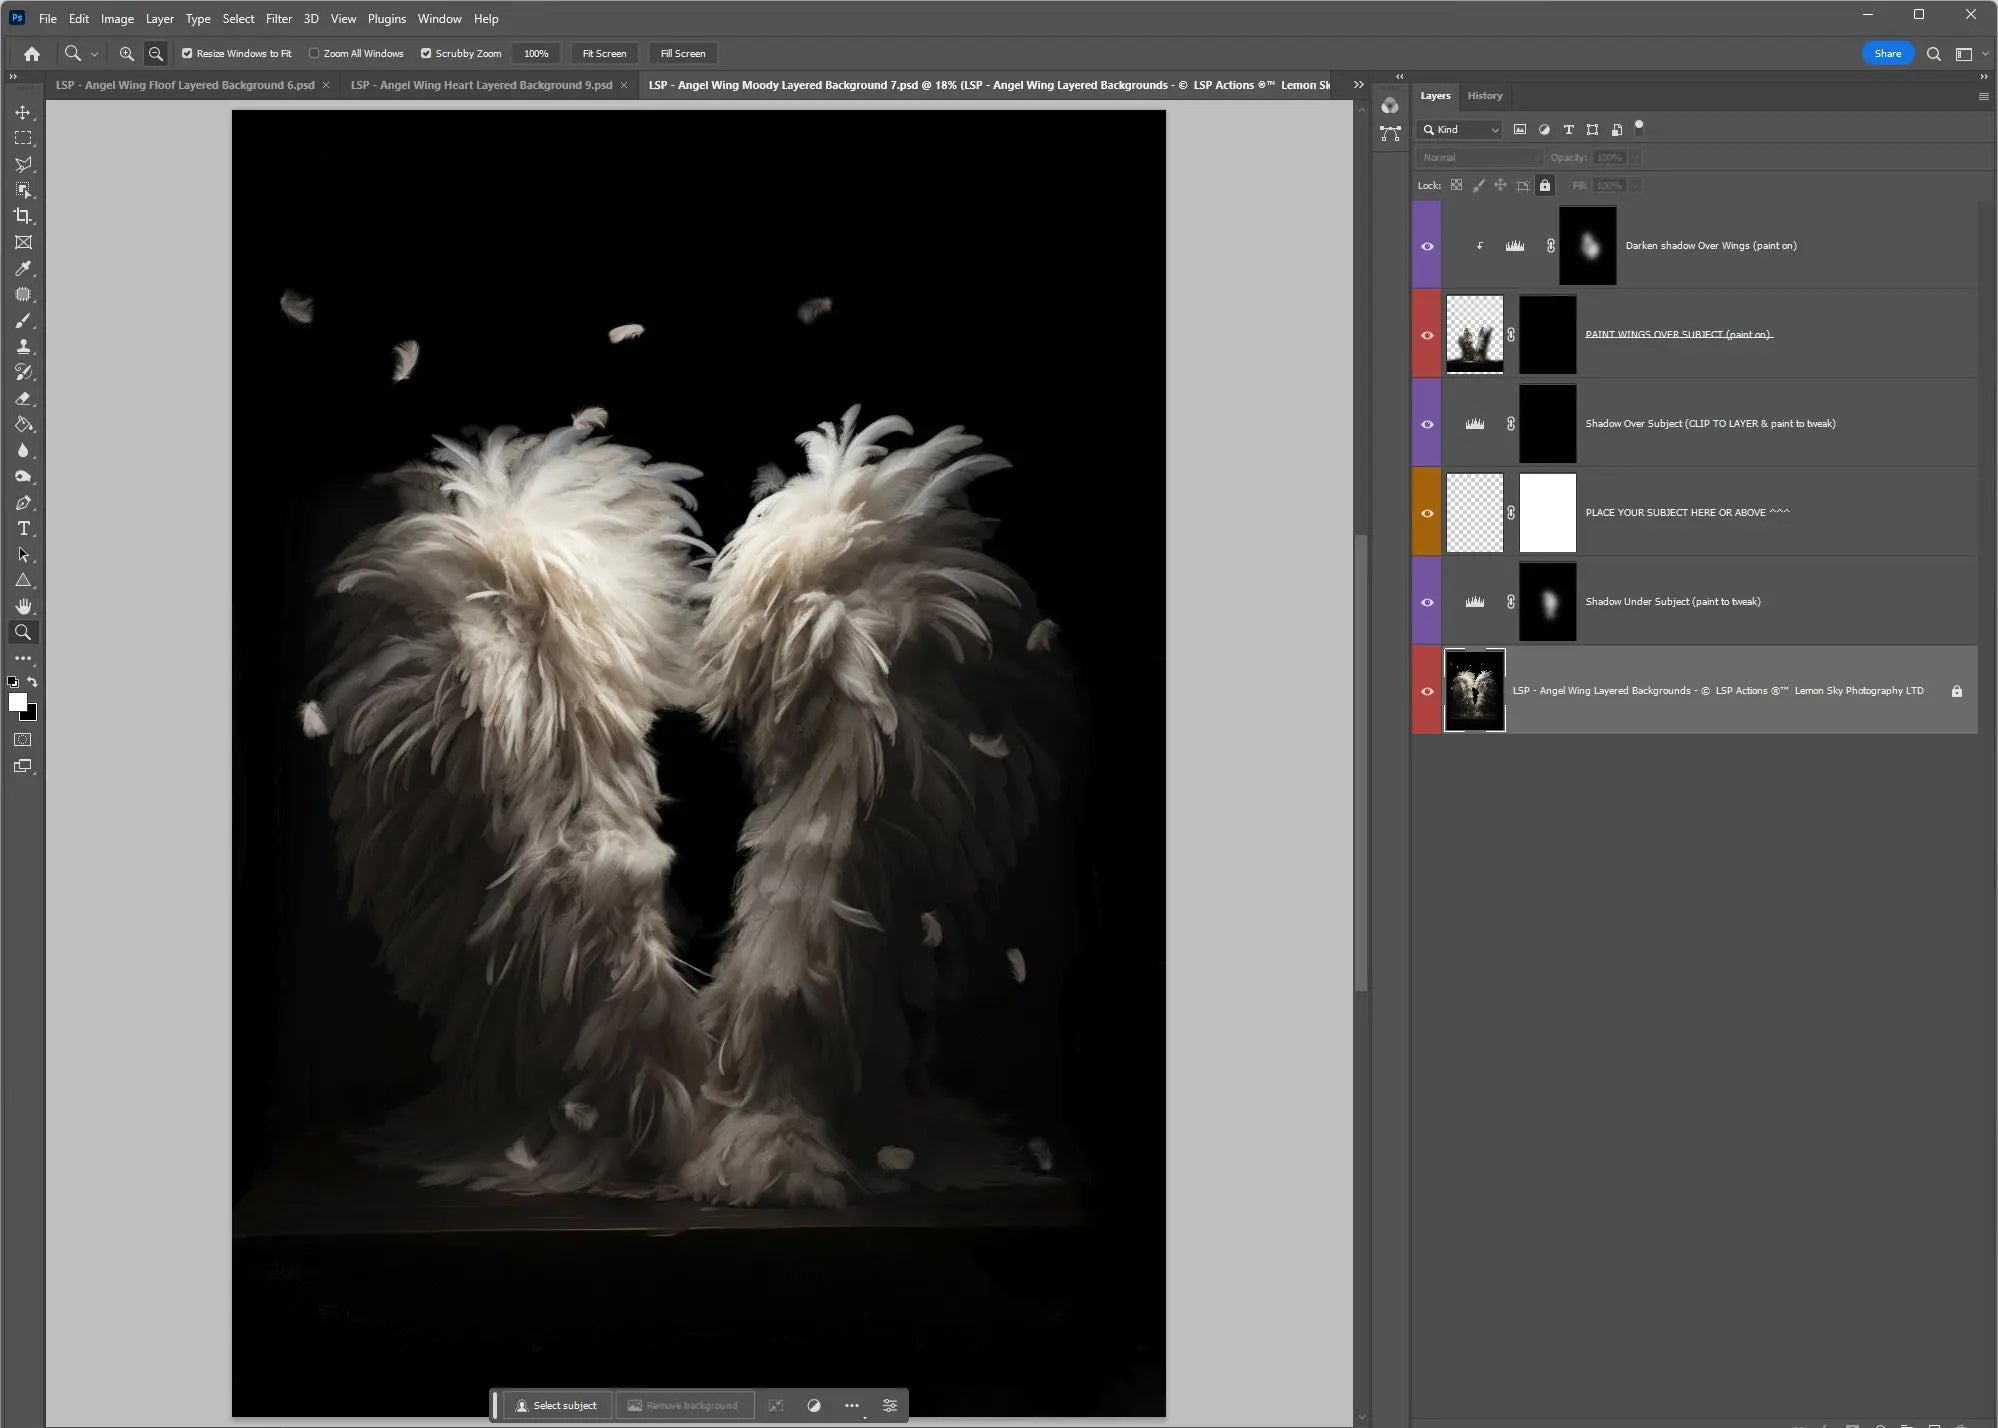Viewport: 1998px width, 1428px height.
Task: Select the Horizontal Type tool
Action: (24, 529)
